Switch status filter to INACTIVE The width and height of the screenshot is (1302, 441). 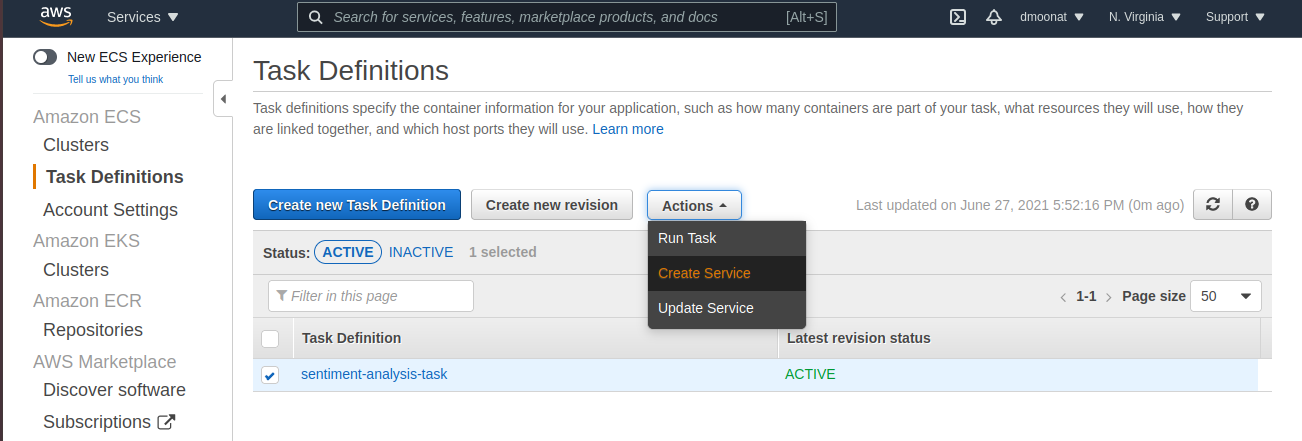(x=421, y=252)
